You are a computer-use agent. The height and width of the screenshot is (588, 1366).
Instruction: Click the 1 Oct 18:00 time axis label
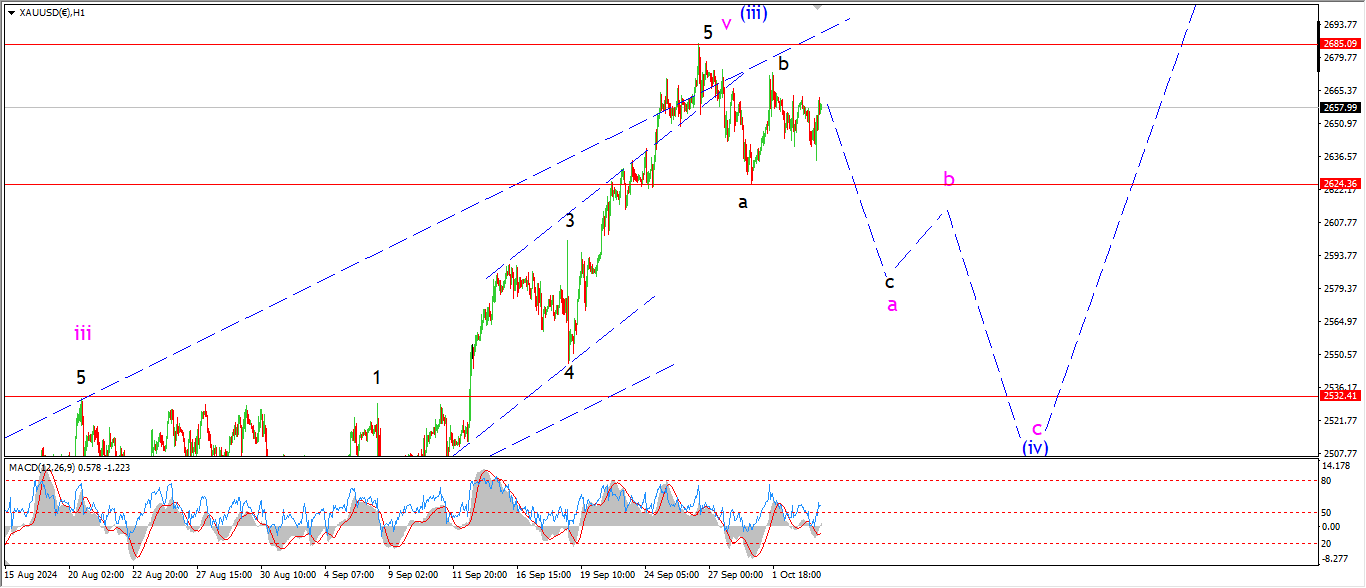(x=797, y=576)
